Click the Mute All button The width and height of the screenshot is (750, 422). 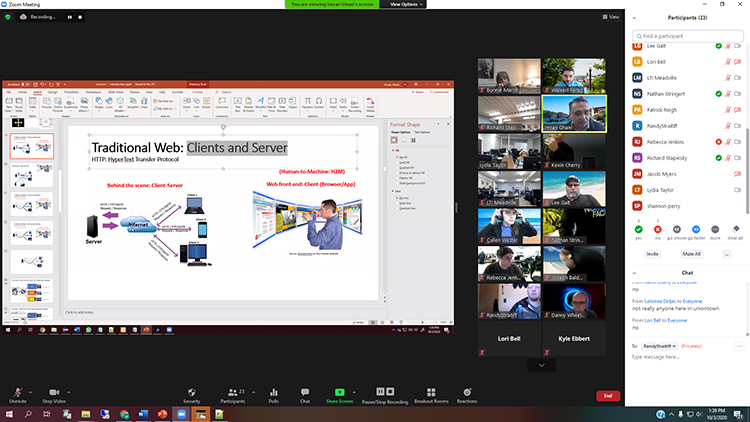click(691, 254)
